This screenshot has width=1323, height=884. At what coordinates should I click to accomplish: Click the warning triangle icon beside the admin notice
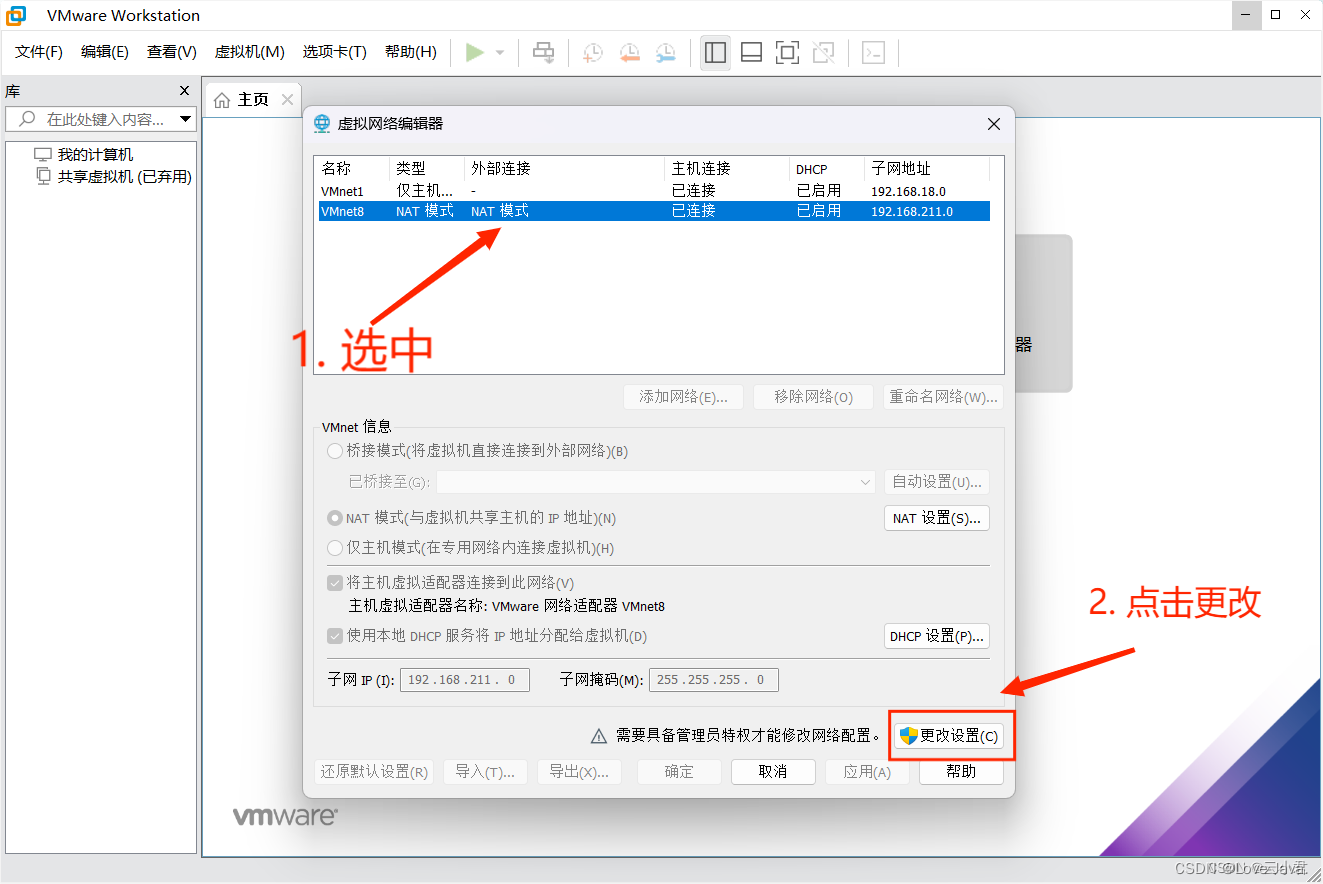(x=599, y=736)
